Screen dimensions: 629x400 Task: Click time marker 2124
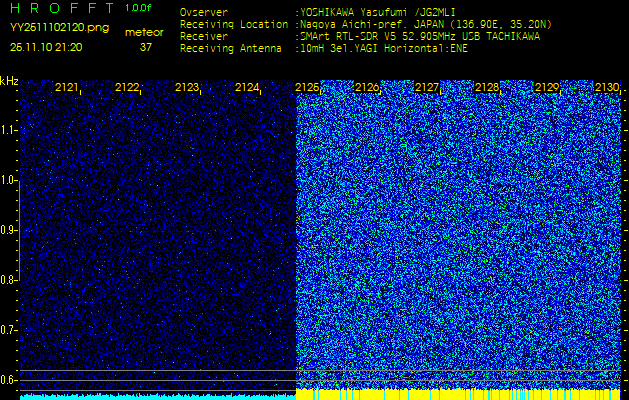[247, 87]
